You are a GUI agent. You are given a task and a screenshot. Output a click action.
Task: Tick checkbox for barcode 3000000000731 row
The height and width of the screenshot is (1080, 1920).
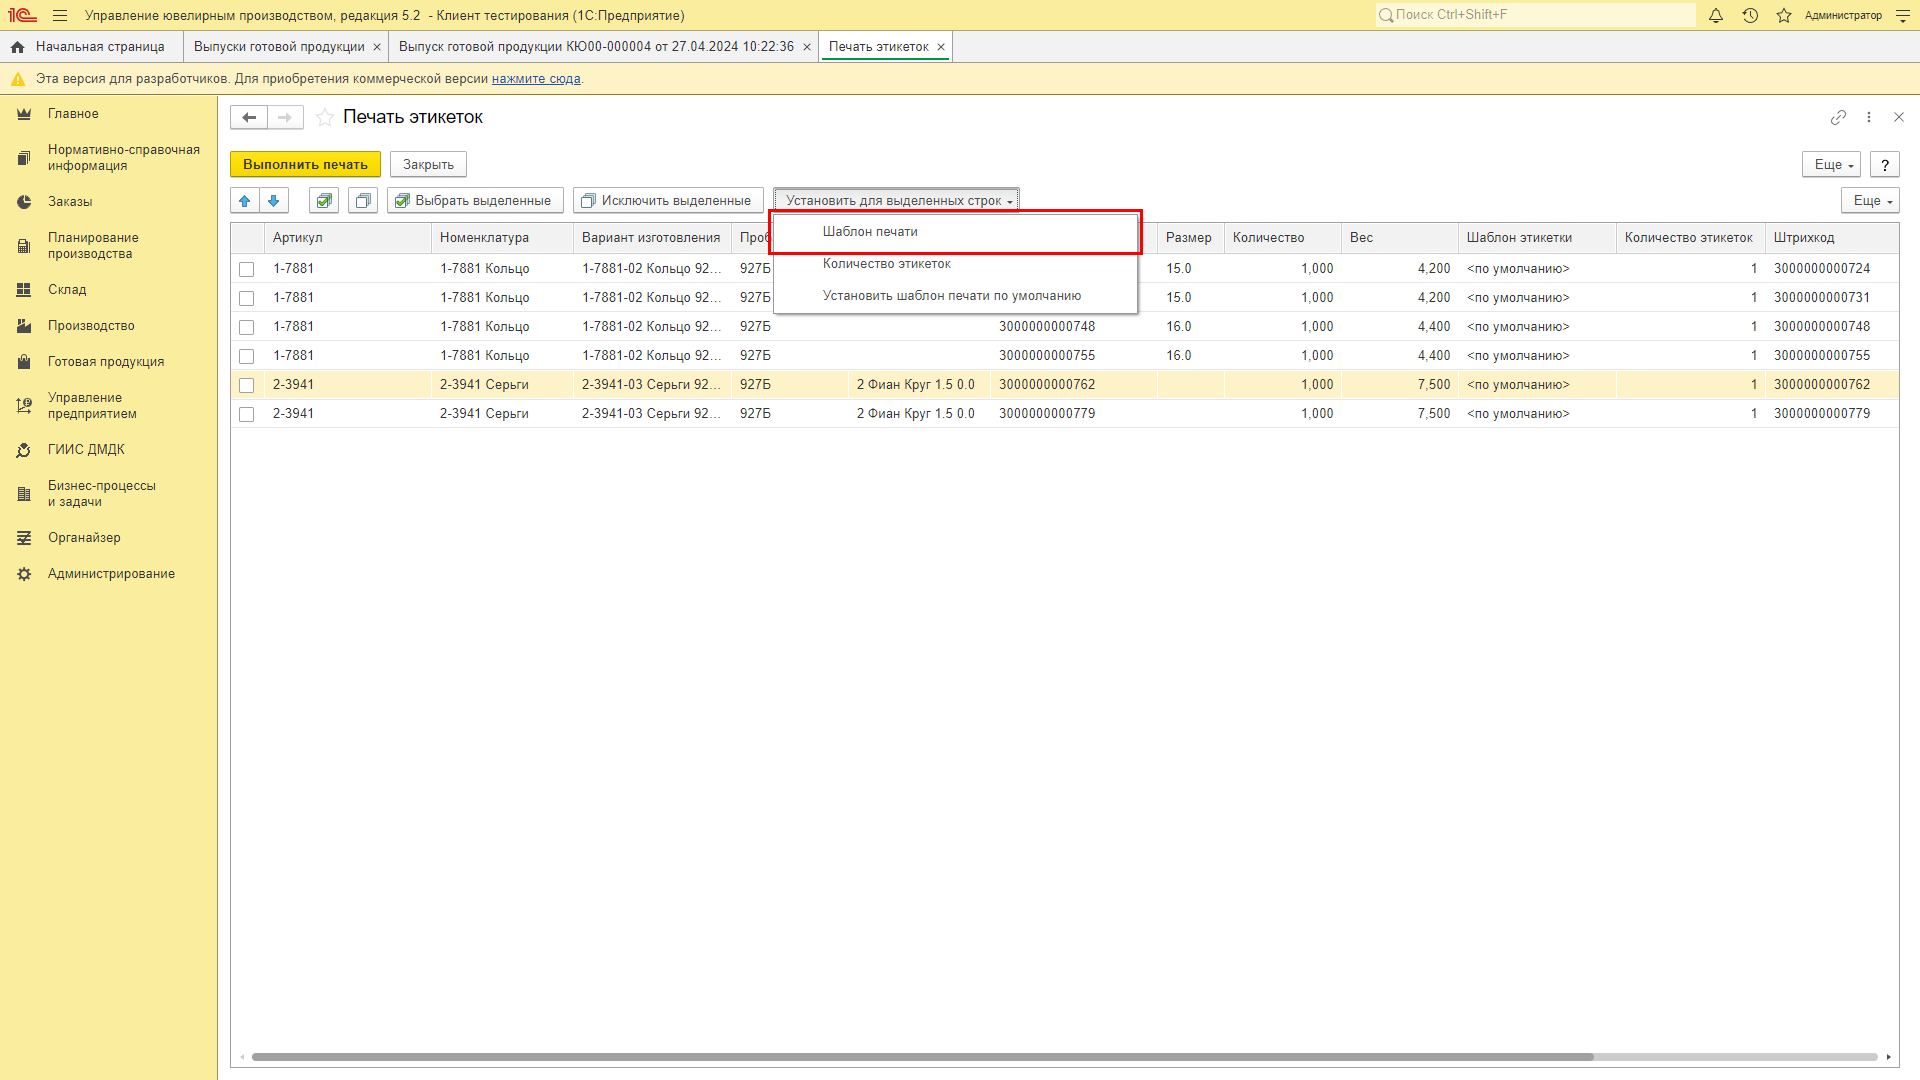(x=247, y=298)
